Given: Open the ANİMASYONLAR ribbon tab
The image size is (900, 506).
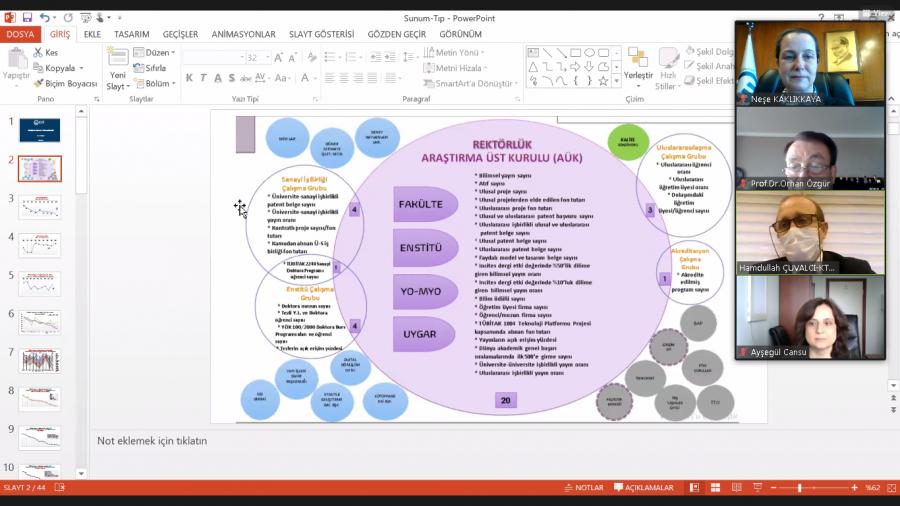Looking at the screenshot, I should point(243,34).
